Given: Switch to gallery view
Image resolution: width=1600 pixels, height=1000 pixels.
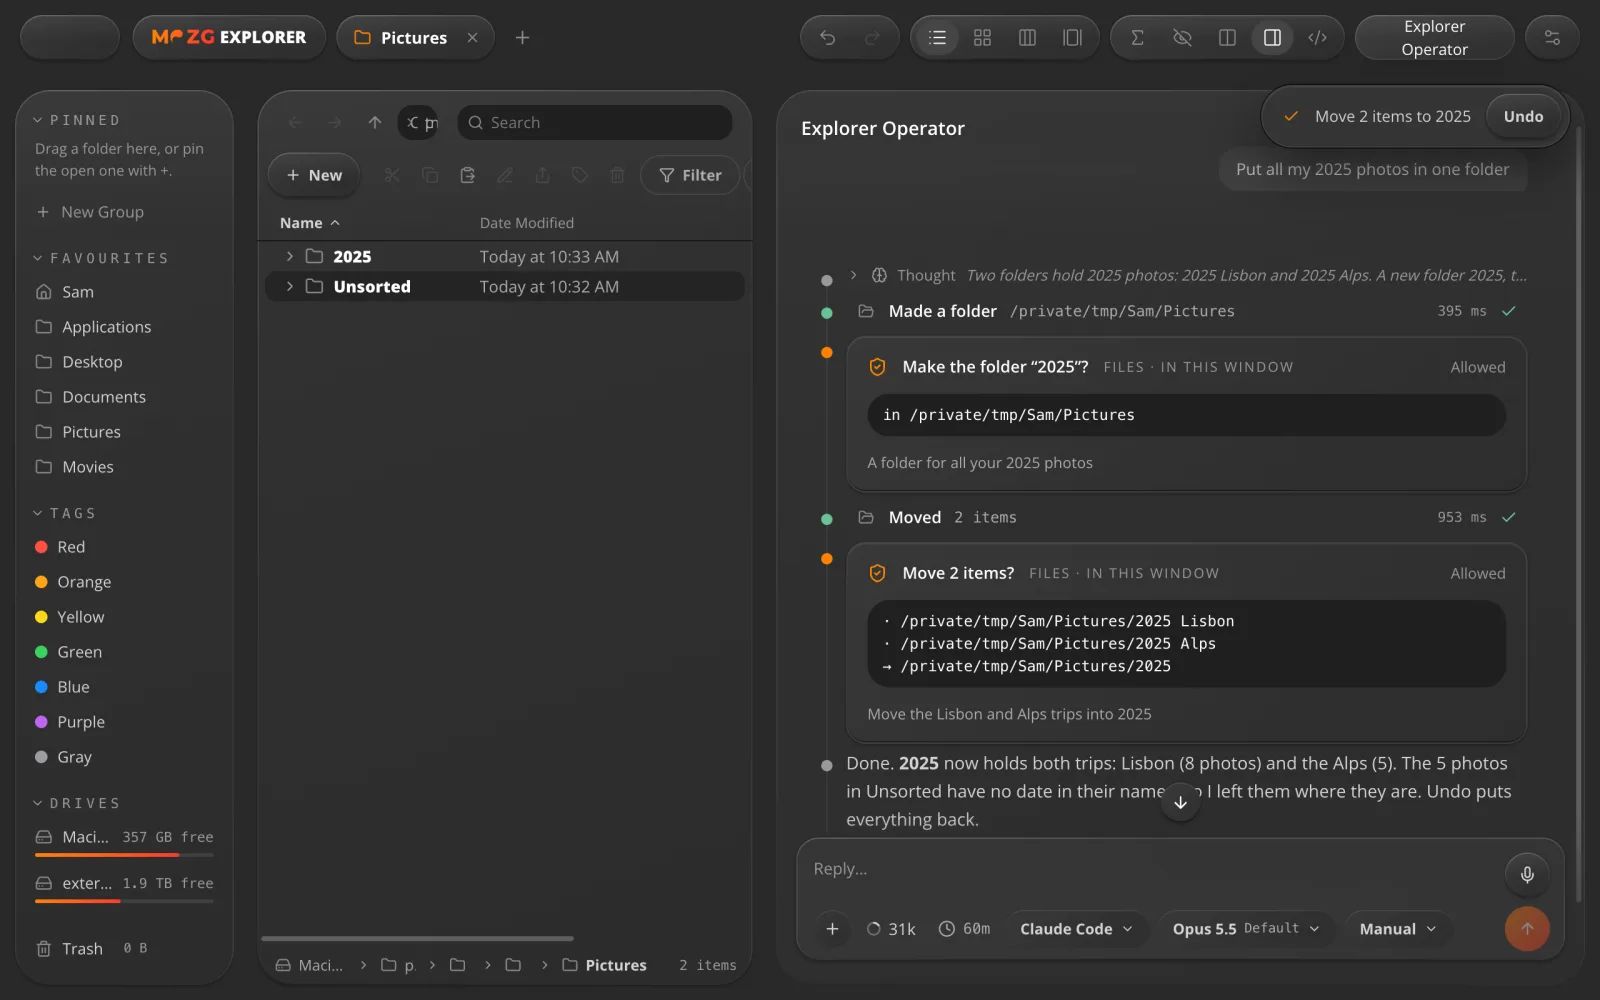Looking at the screenshot, I should (x=1072, y=38).
